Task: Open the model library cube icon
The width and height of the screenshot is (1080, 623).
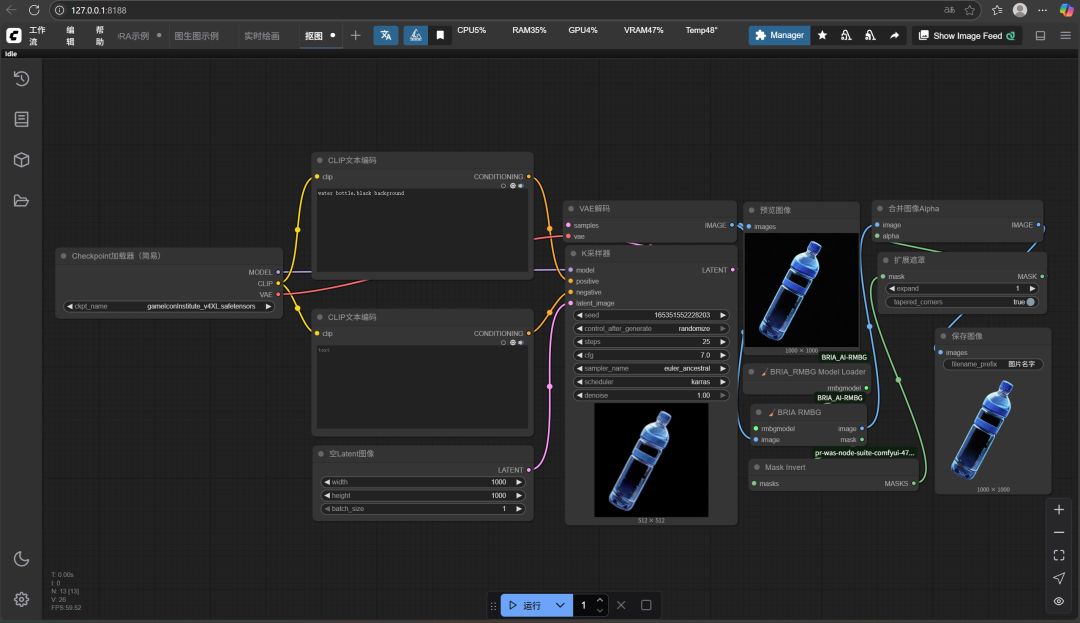Action: coord(21,160)
